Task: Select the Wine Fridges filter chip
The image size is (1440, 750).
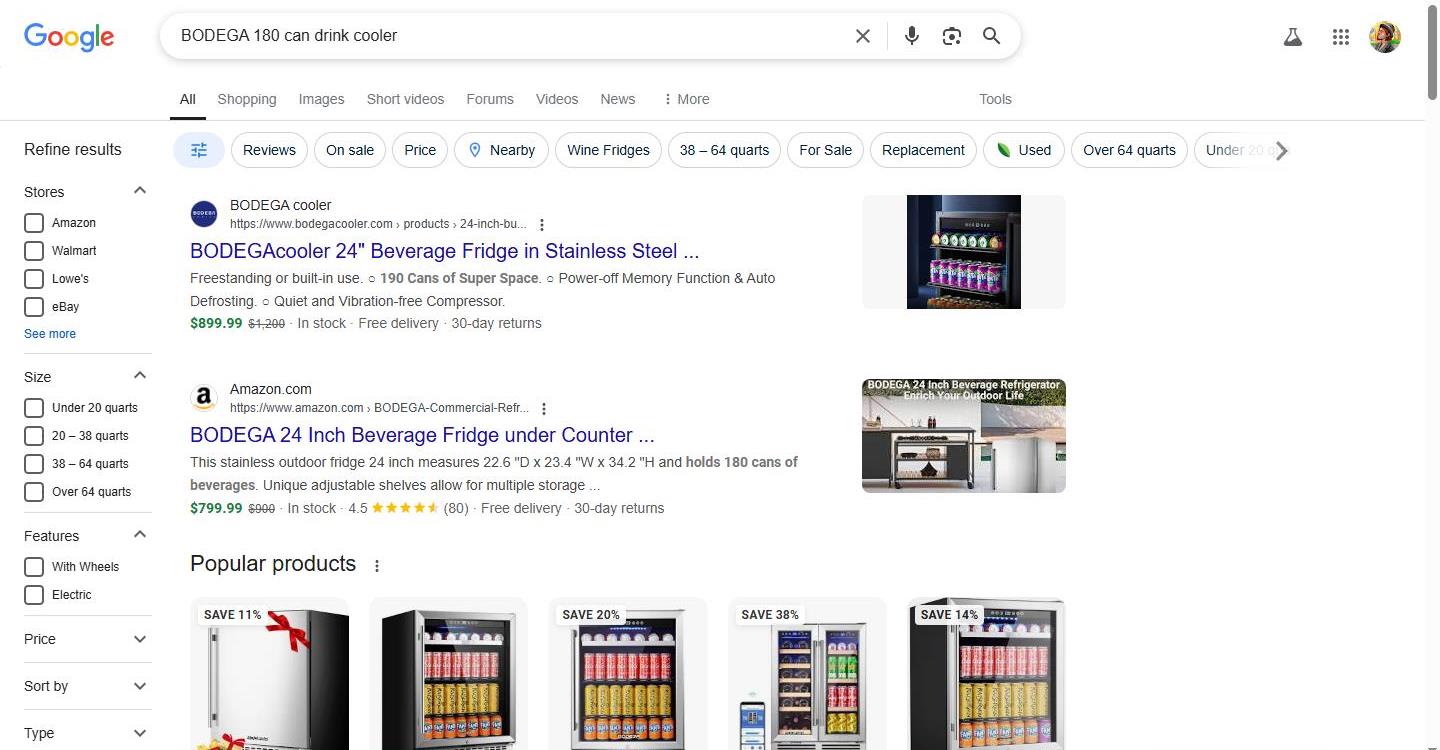Action: pyautogui.click(x=608, y=150)
